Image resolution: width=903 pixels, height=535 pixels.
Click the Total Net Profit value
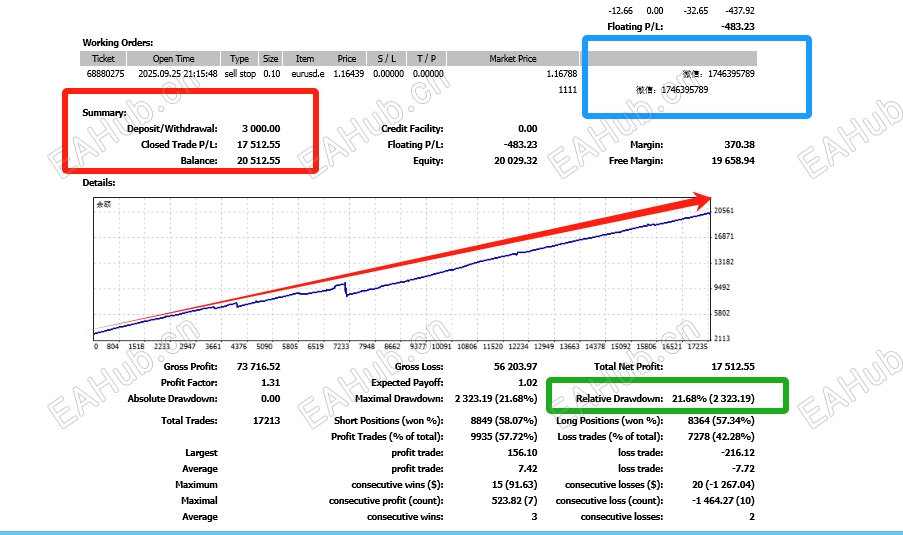733,366
